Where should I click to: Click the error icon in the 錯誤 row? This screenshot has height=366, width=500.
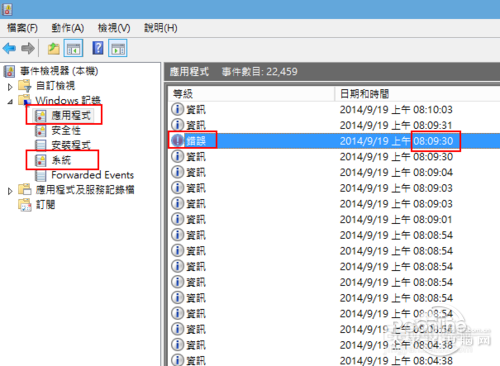[177, 141]
